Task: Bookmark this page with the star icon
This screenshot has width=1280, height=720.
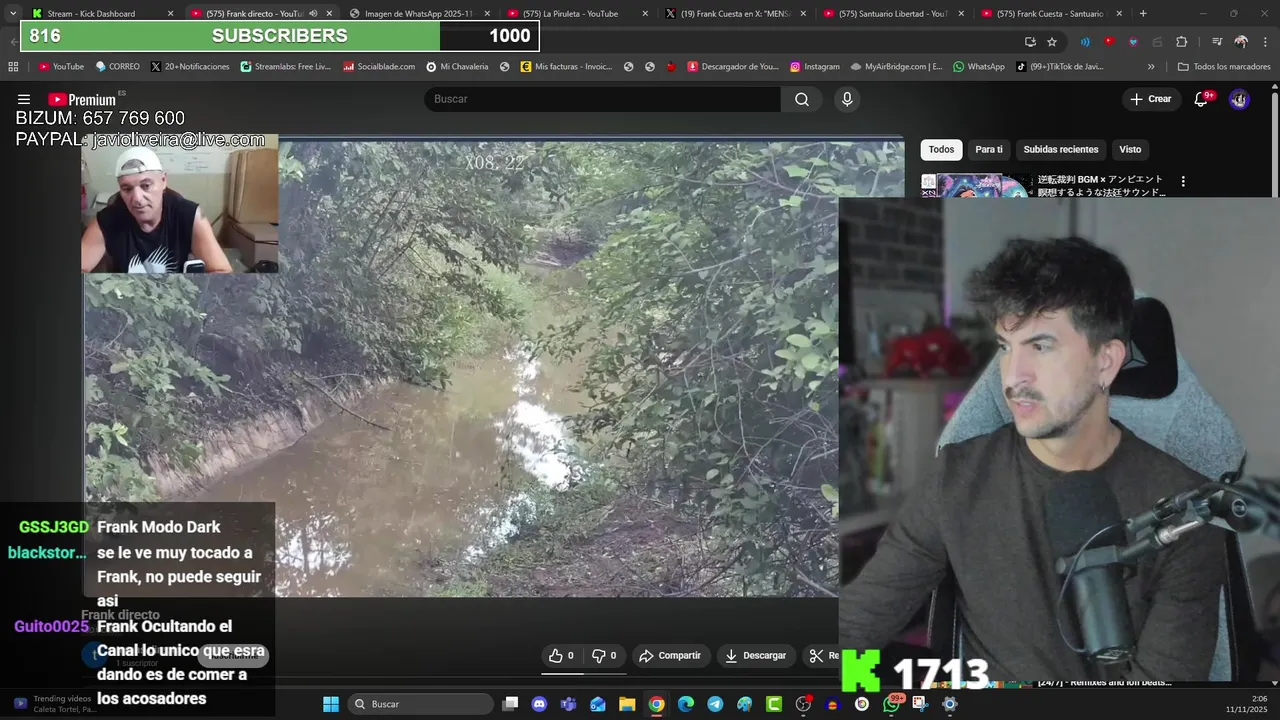Action: pyautogui.click(x=1052, y=42)
